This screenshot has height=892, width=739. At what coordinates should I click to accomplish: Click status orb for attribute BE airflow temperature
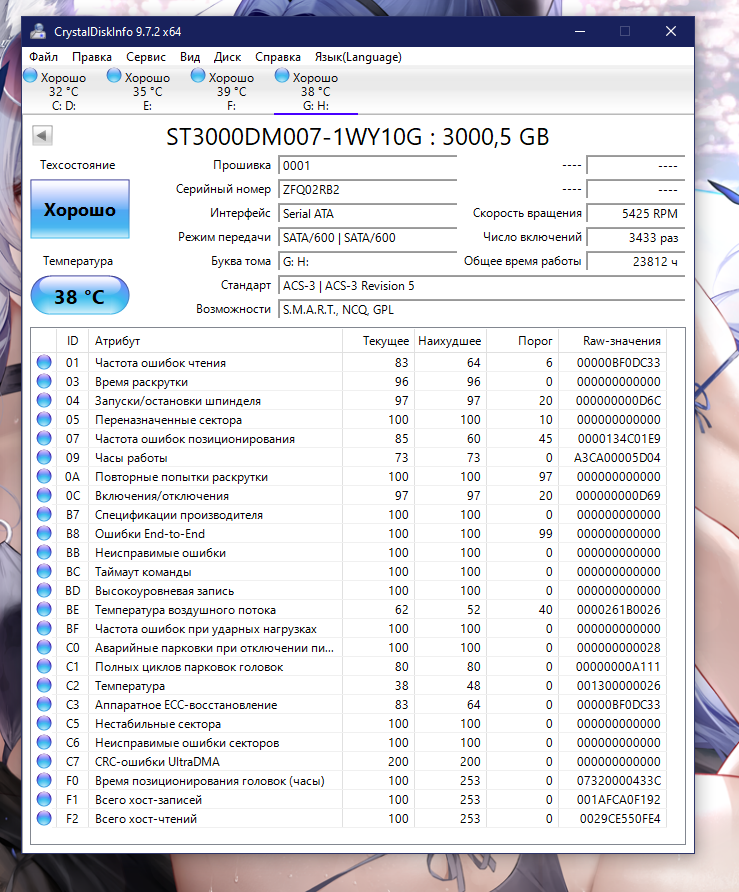click(x=44, y=609)
